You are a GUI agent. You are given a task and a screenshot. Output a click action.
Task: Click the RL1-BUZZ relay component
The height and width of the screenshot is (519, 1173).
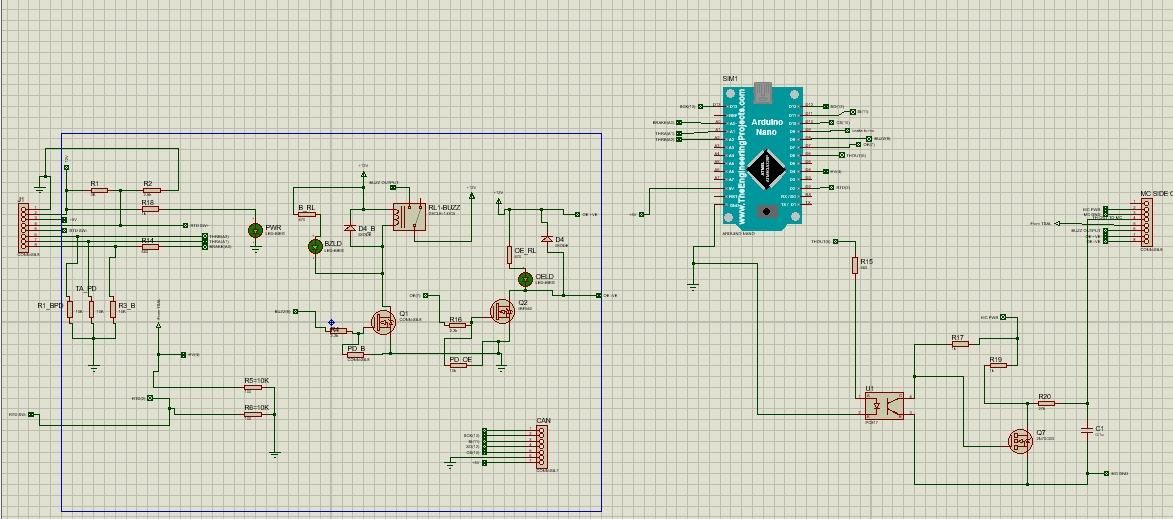[408, 217]
